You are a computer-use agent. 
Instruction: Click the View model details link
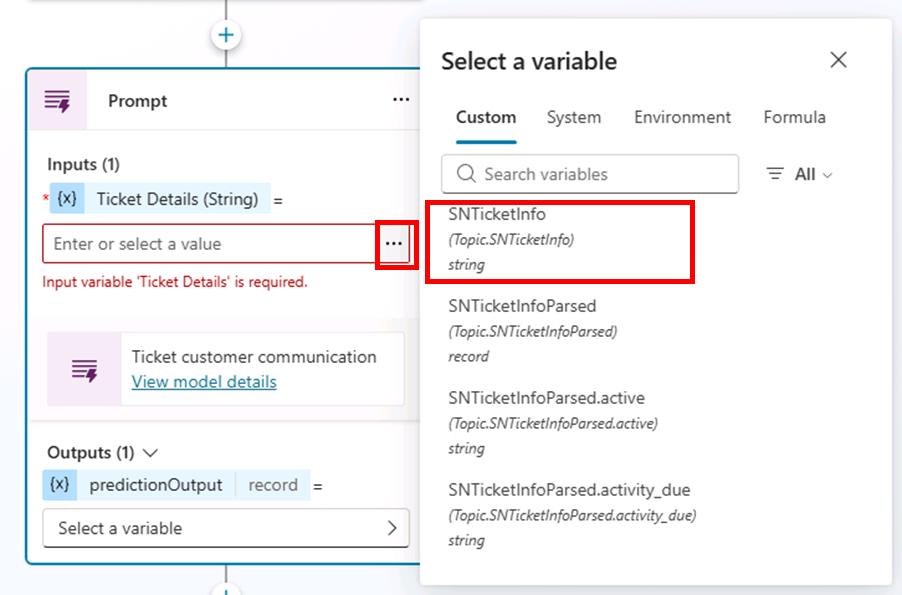pyautogui.click(x=204, y=382)
